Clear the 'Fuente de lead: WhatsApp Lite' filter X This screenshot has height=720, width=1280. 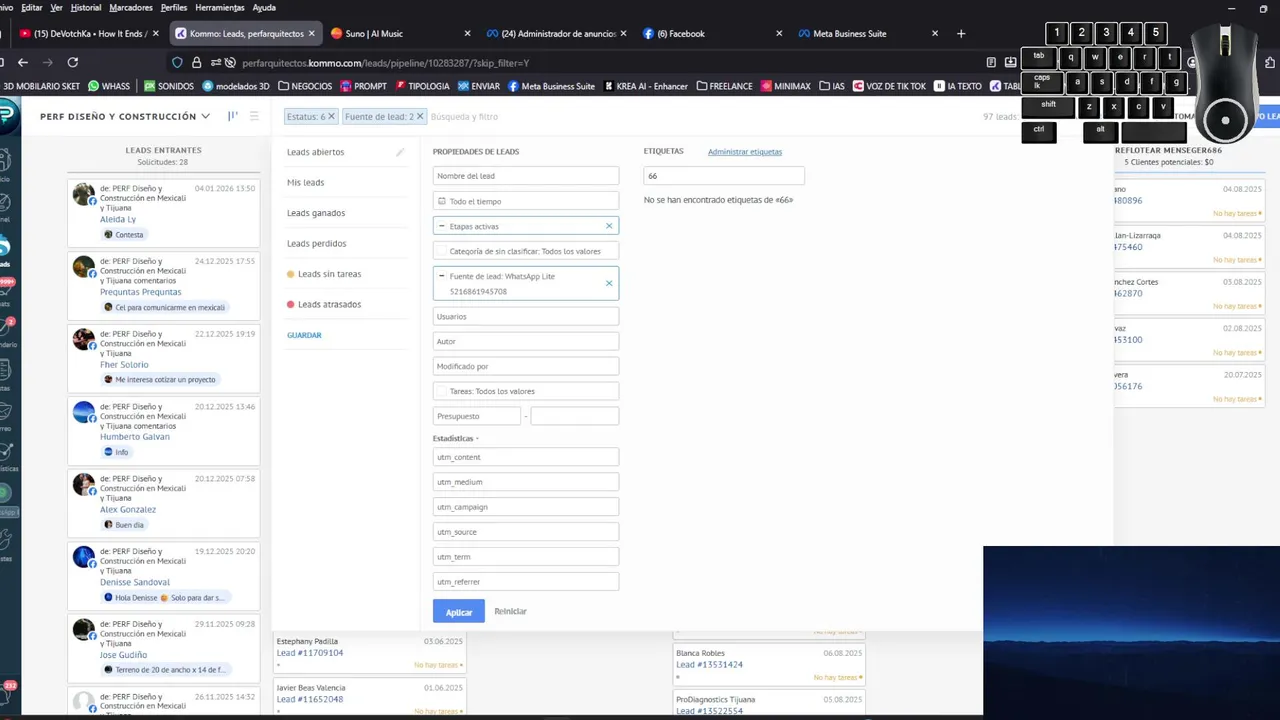[609, 283]
